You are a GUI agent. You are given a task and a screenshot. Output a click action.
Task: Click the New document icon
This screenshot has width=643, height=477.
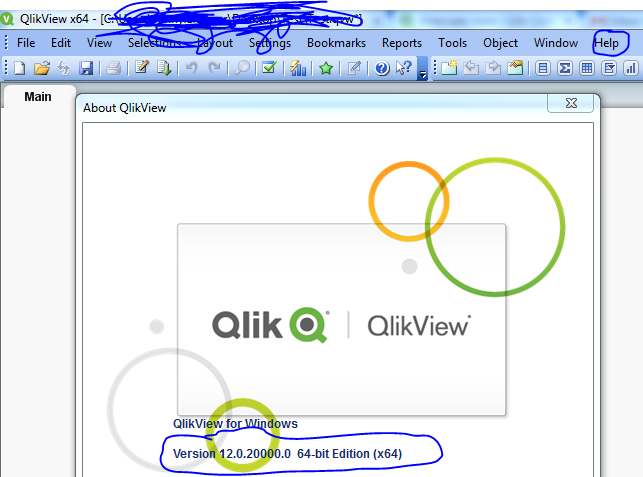[20, 68]
